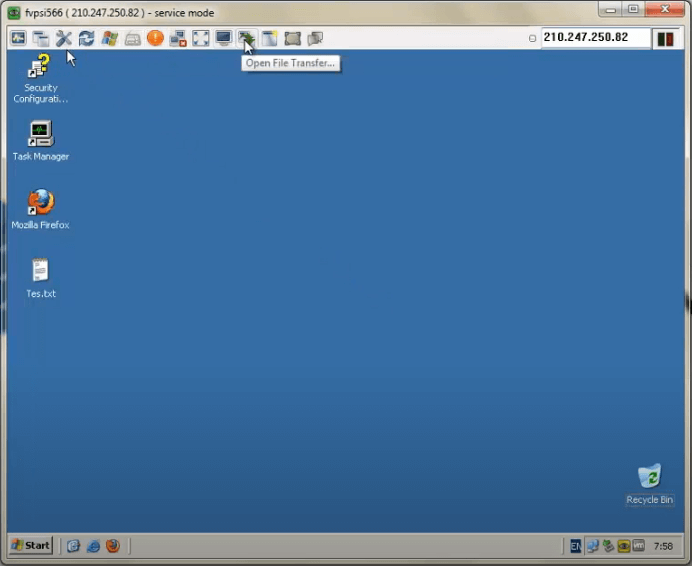Viewport: 692px width, 566px height.
Task: Launch Internet Explorer from quick launch
Action: [93, 546]
